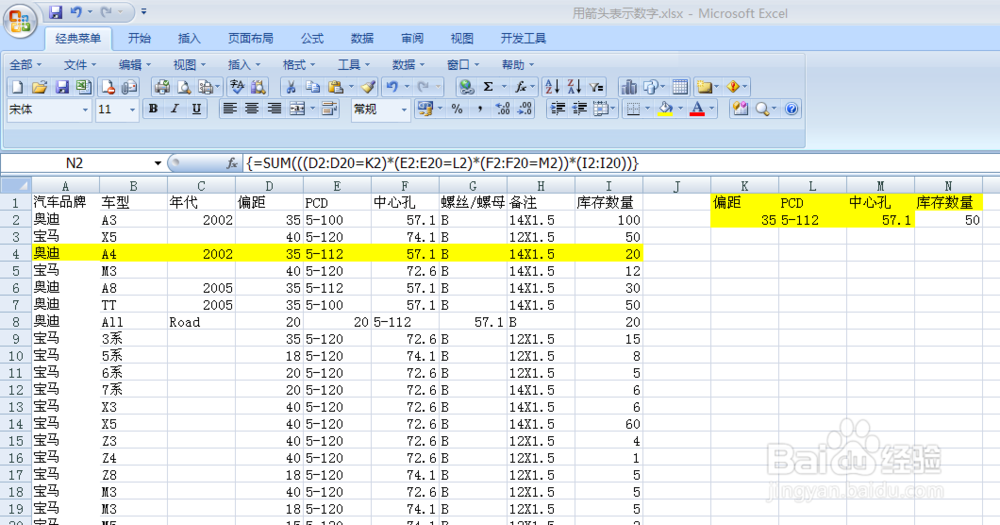Insert a column chart
This screenshot has height=525, width=1000.
tap(629, 87)
